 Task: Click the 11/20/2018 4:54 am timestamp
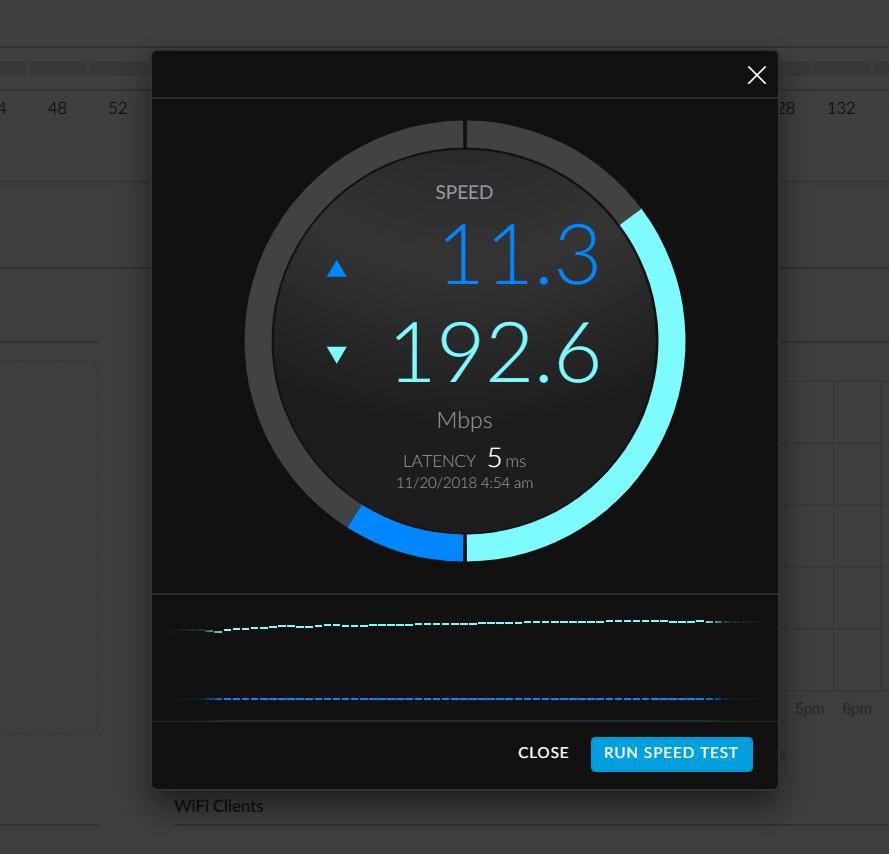(x=464, y=483)
